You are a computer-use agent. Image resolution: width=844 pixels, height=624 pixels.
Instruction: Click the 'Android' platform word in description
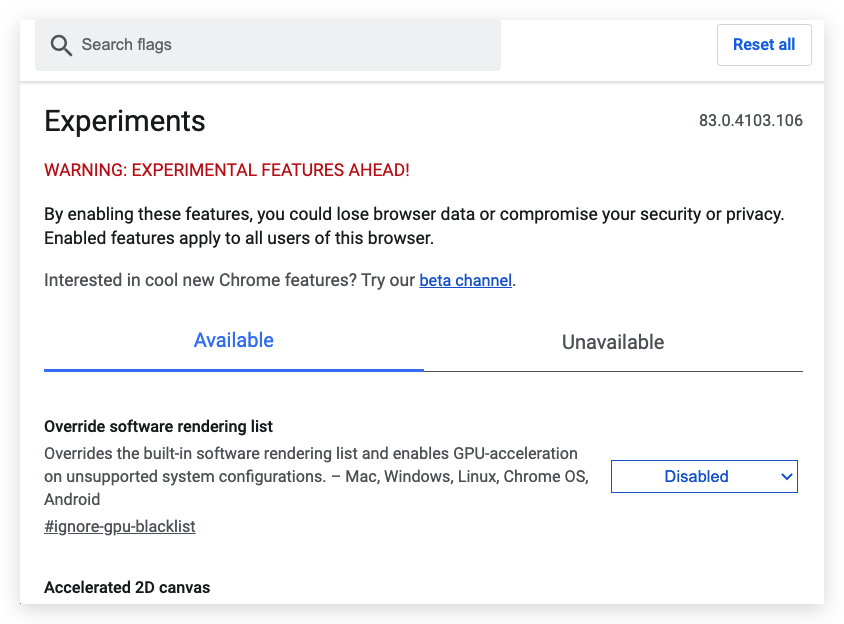click(x=72, y=499)
